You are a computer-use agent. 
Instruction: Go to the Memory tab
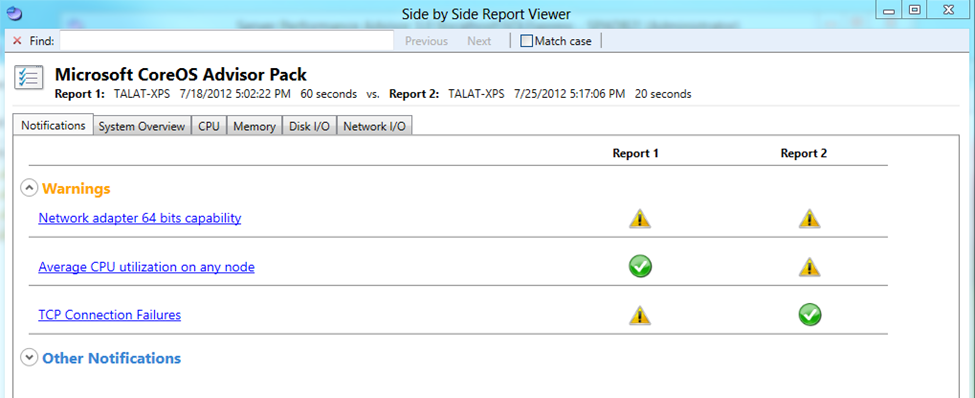[254, 126]
